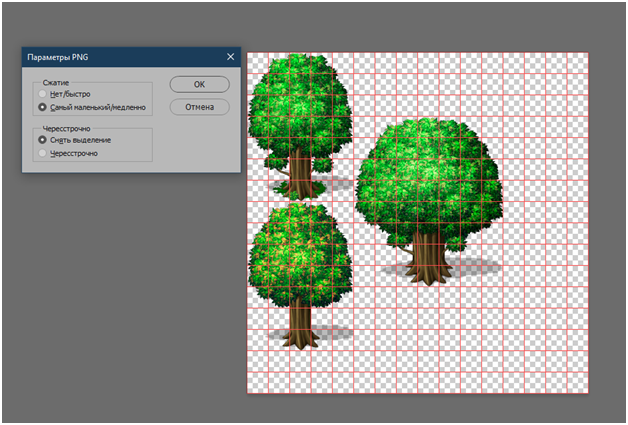Image resolution: width=628 pixels, height=425 pixels.
Task: Select the "Снять выделение" interlace option
Action: coord(41,140)
